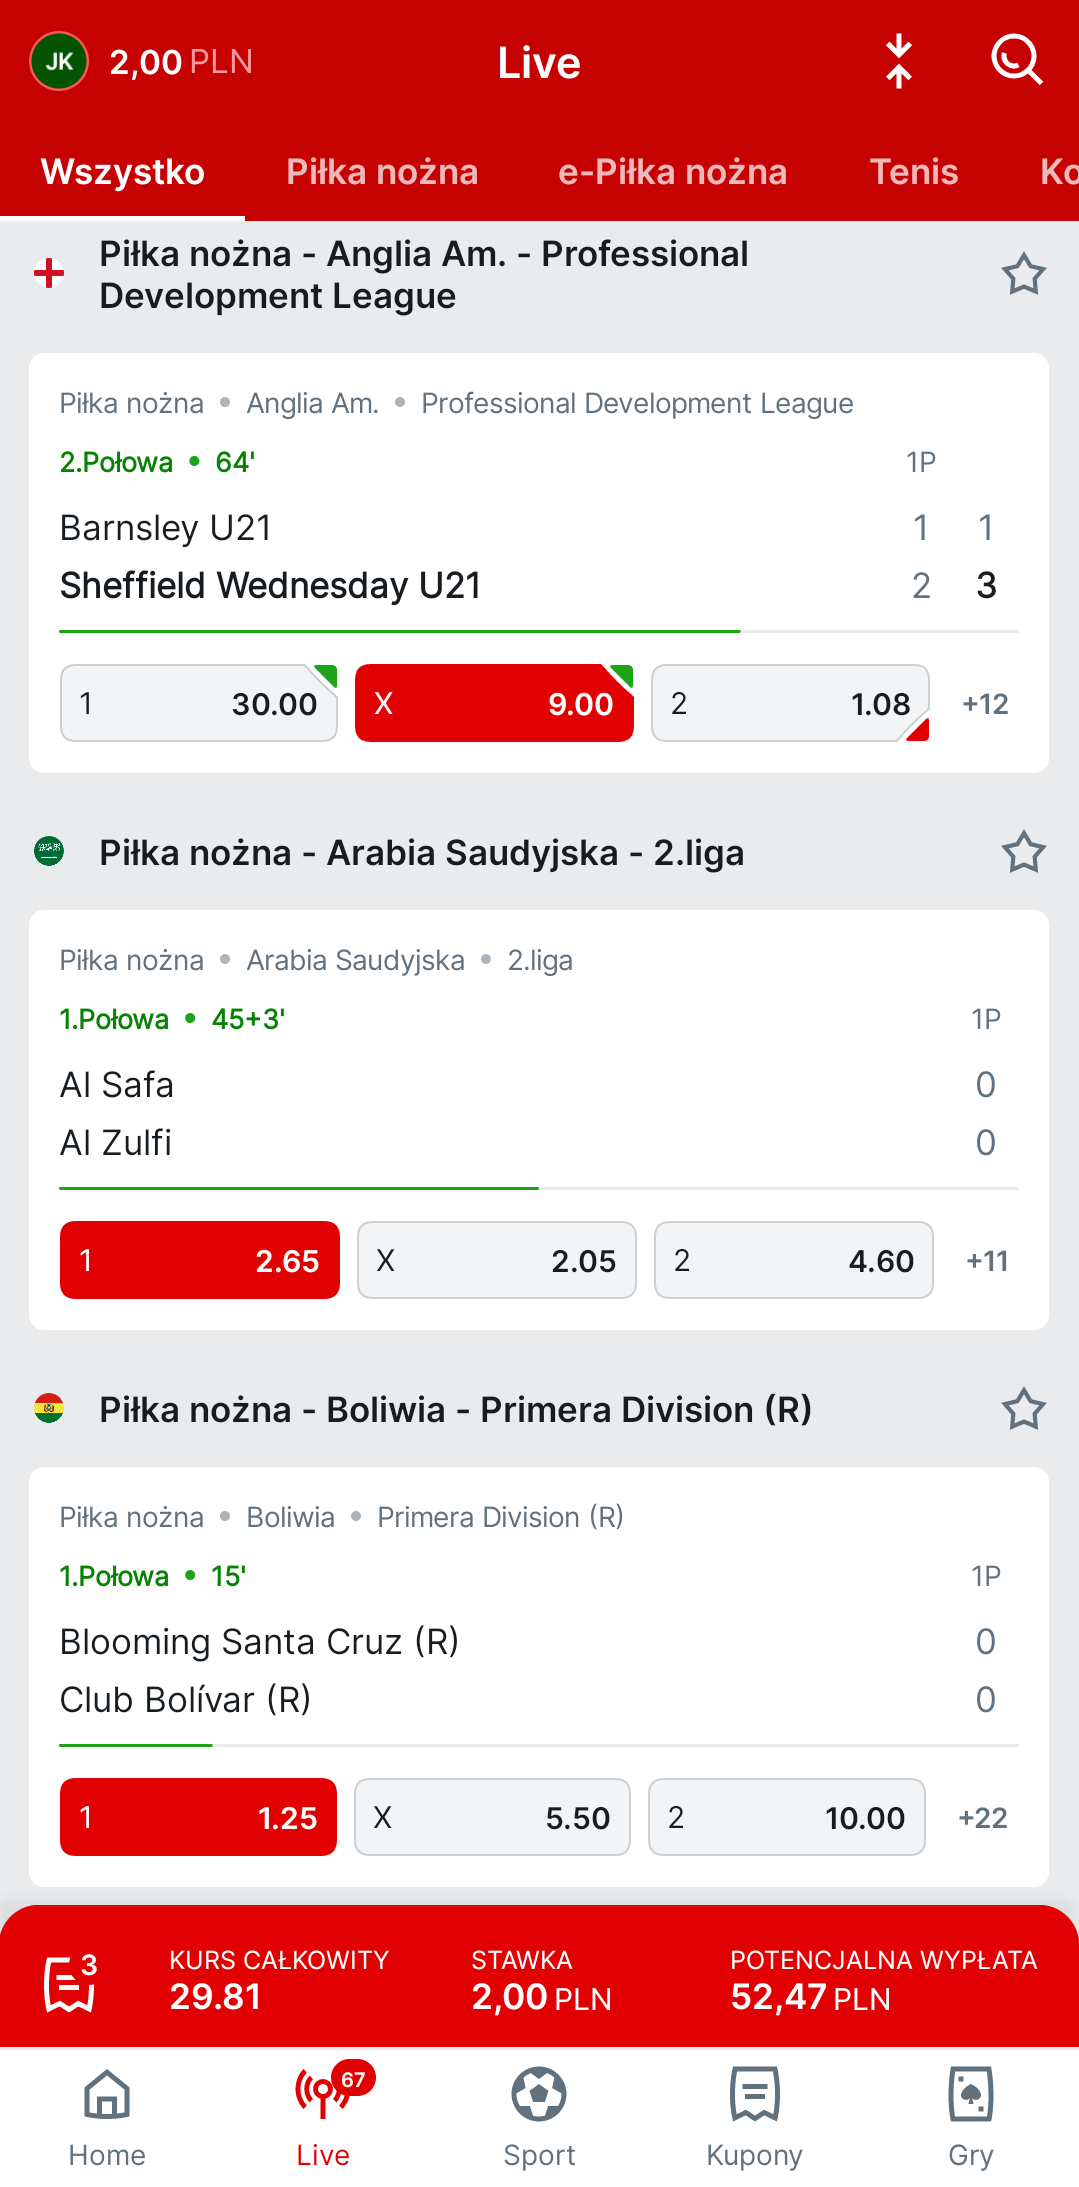Switch to the Piłka nożna tab
The width and height of the screenshot is (1079, 2187).
click(382, 172)
